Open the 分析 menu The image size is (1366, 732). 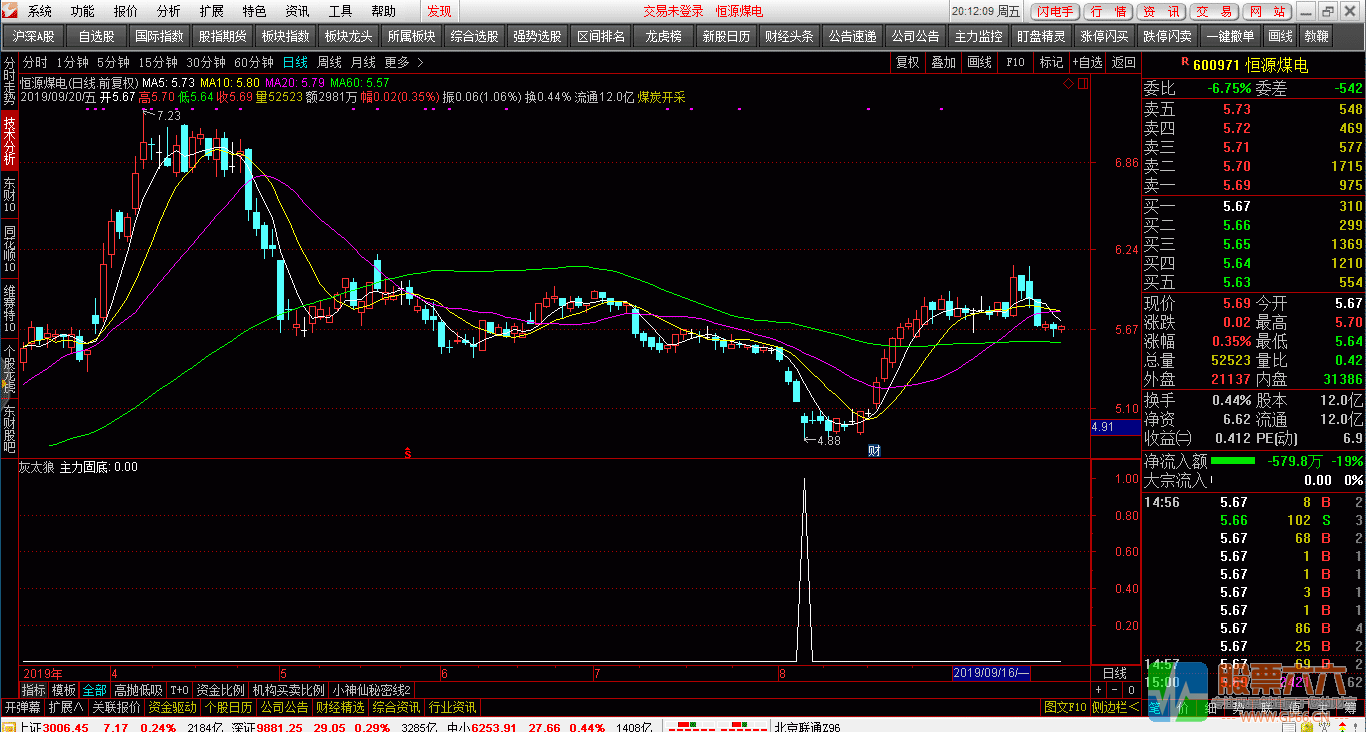pyautogui.click(x=169, y=11)
